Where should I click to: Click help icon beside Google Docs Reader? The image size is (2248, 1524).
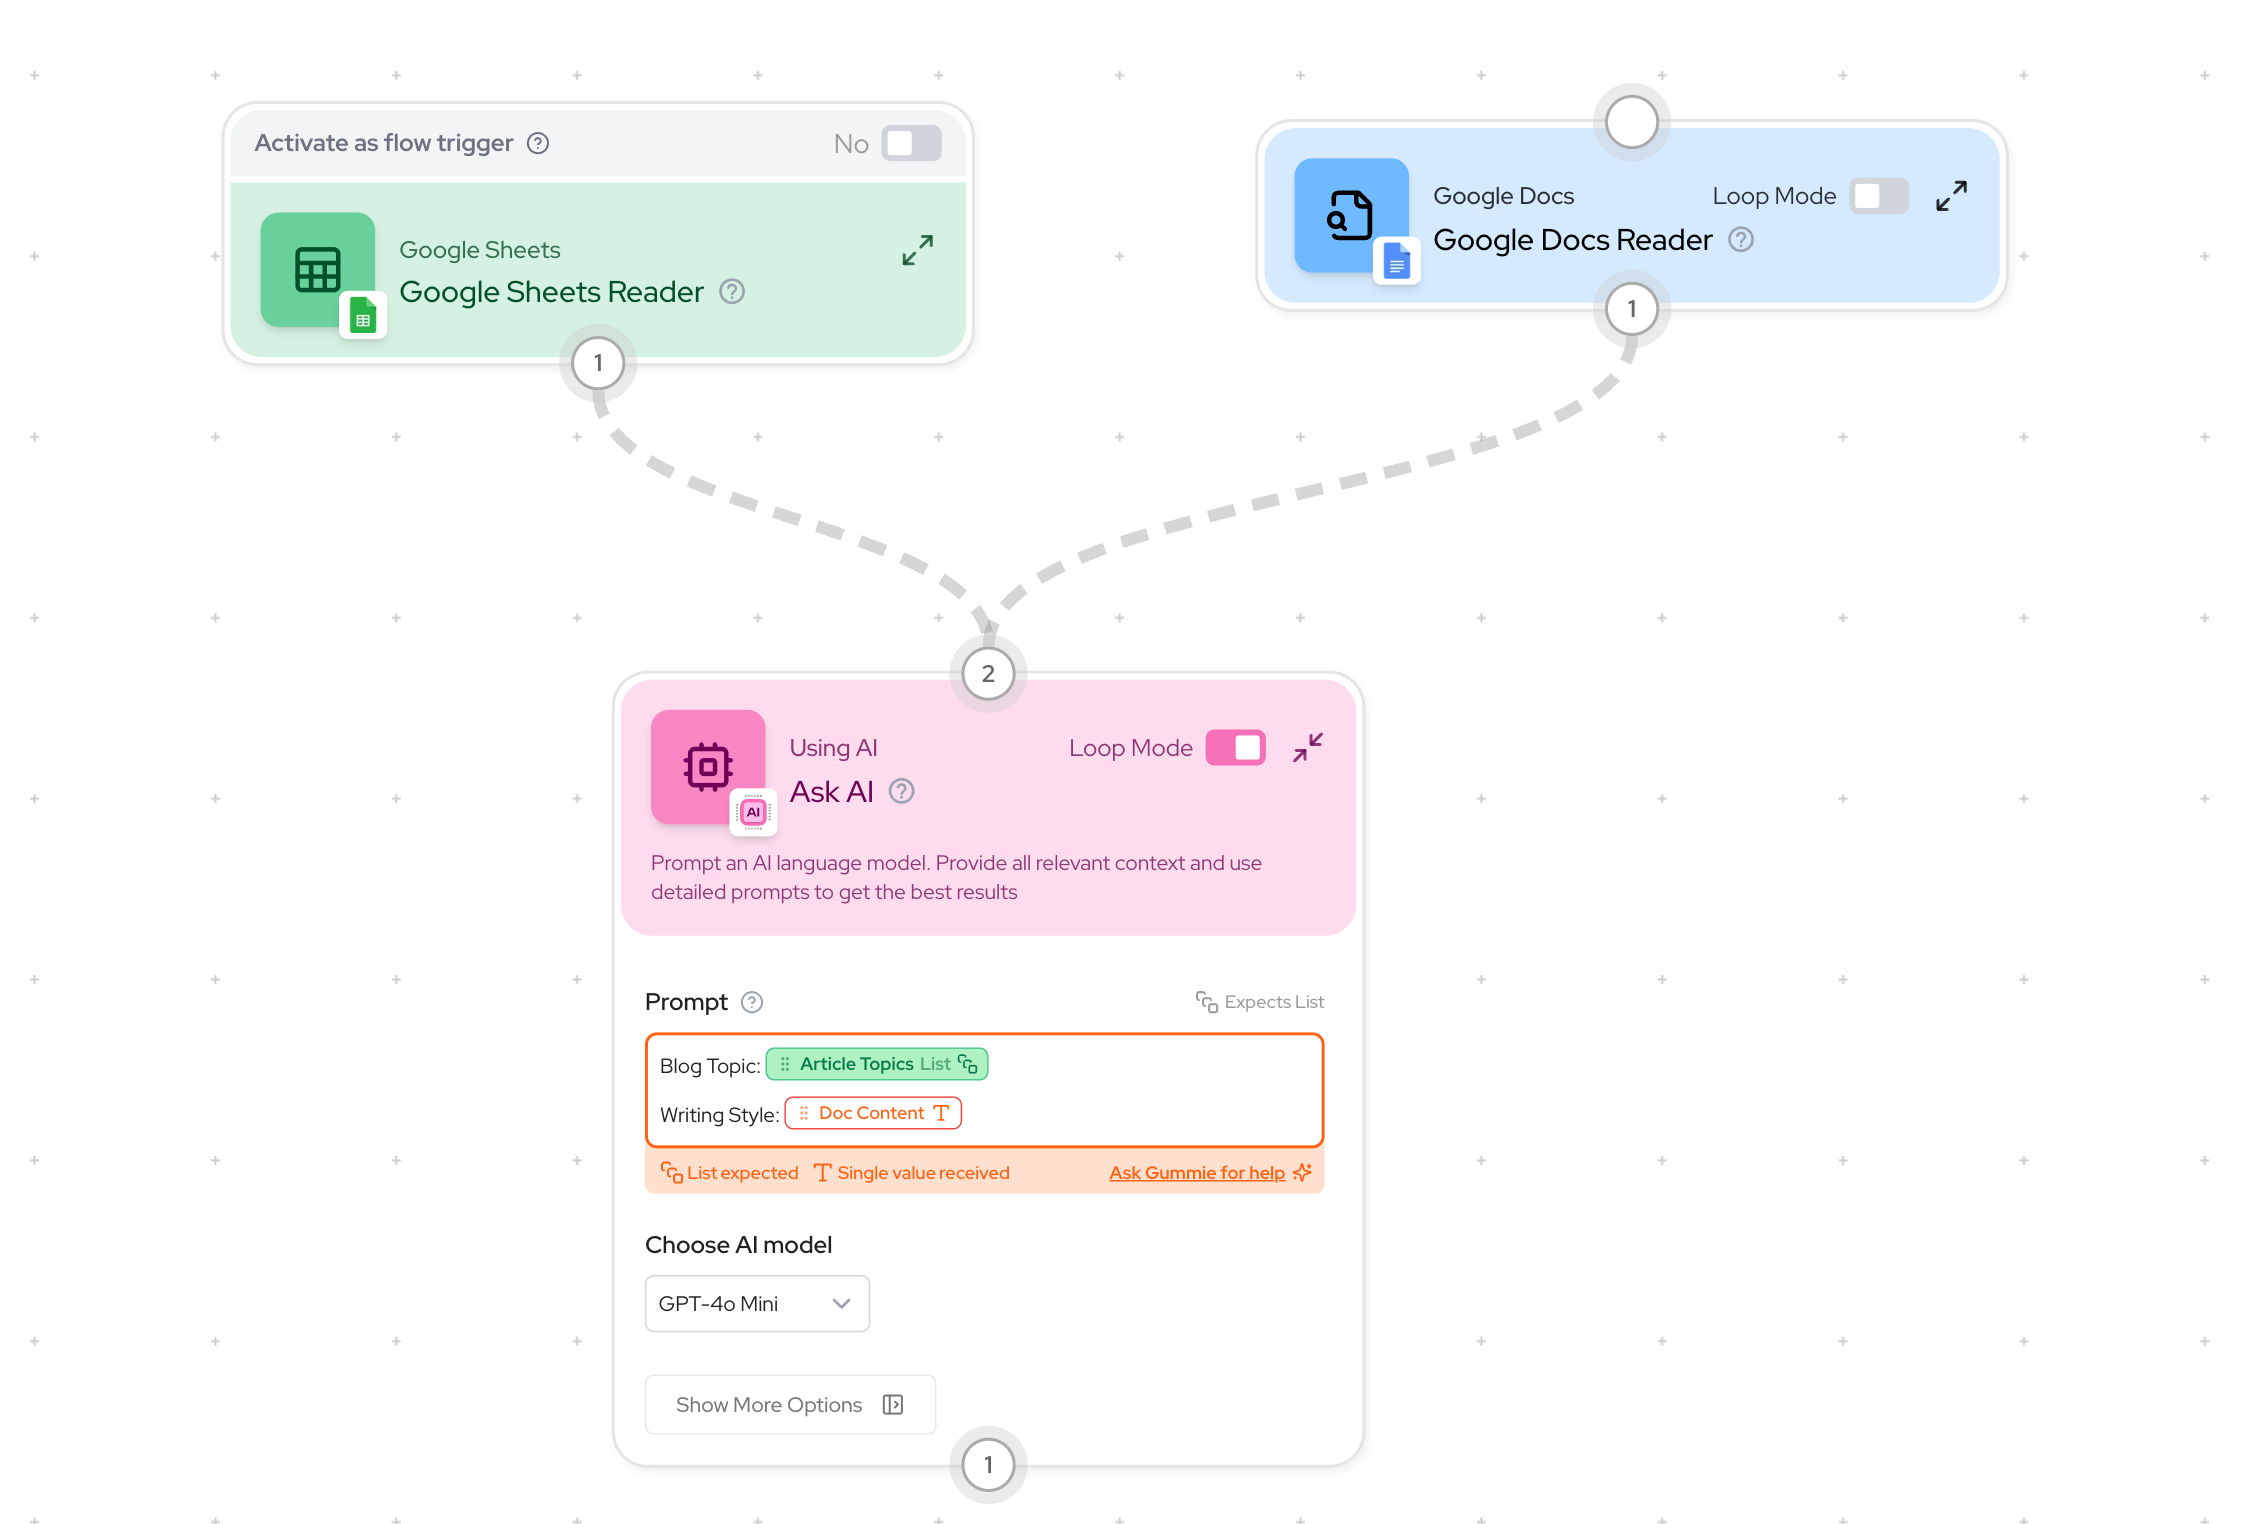tap(1741, 240)
